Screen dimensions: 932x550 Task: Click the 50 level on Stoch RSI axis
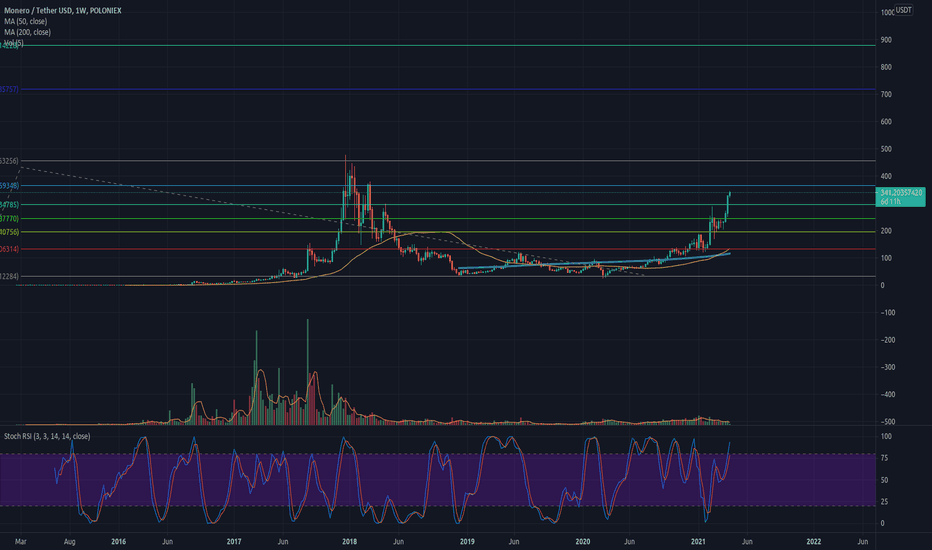[x=884, y=480]
